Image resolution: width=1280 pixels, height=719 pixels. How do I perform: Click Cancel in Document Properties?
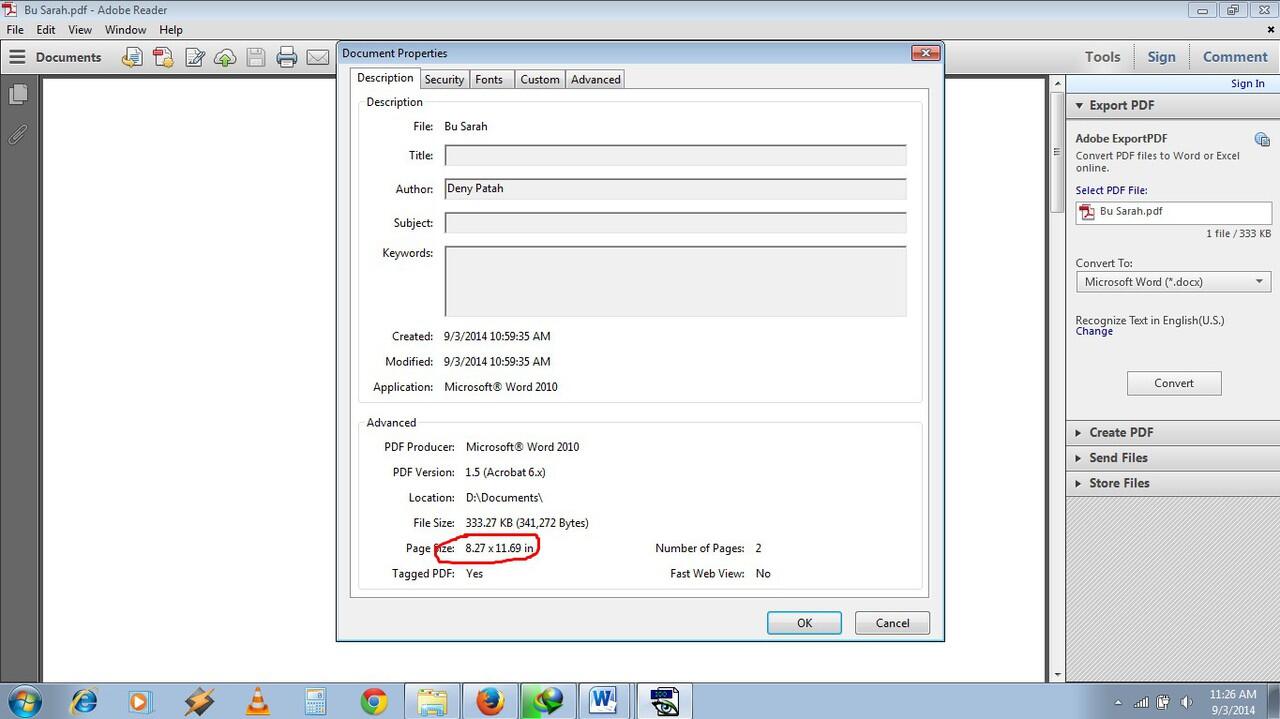[x=892, y=623]
